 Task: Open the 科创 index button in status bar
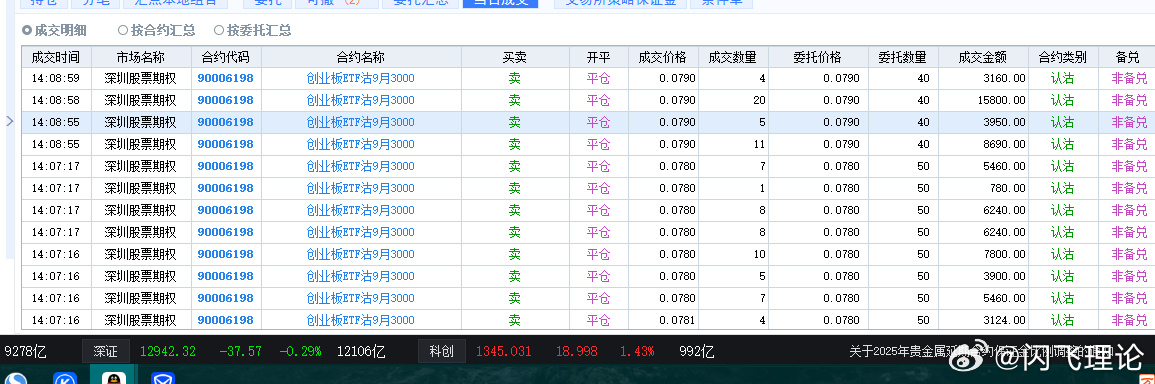[x=441, y=351]
